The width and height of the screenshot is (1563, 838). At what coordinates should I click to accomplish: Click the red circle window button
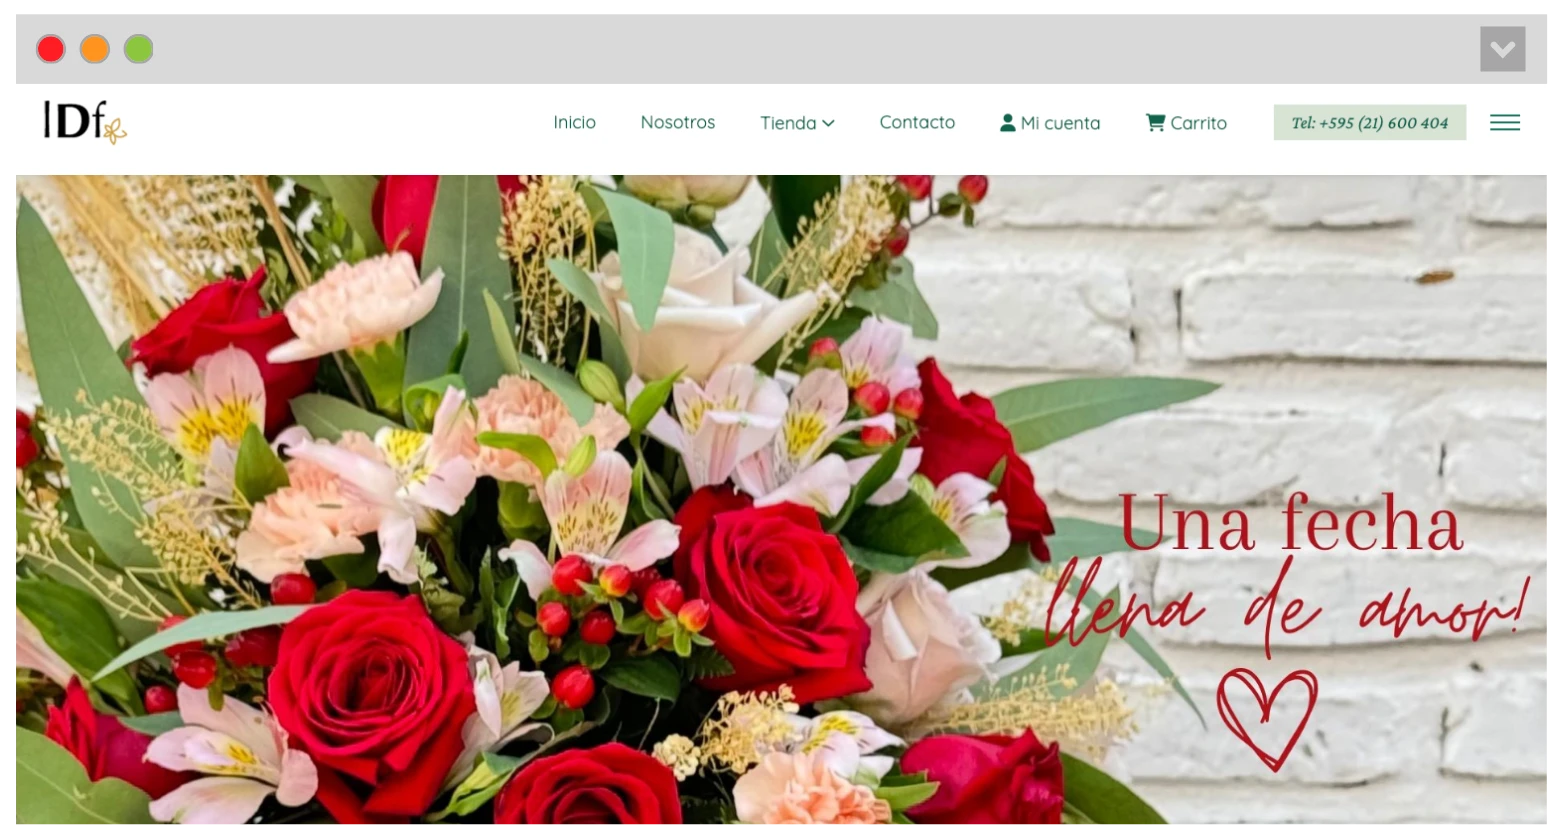point(51,49)
